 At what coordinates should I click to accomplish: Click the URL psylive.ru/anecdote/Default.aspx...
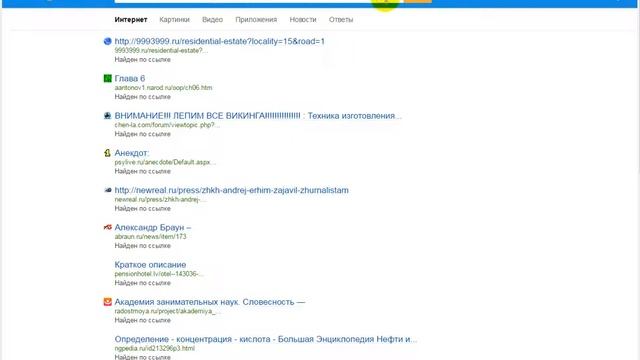click(x=165, y=162)
